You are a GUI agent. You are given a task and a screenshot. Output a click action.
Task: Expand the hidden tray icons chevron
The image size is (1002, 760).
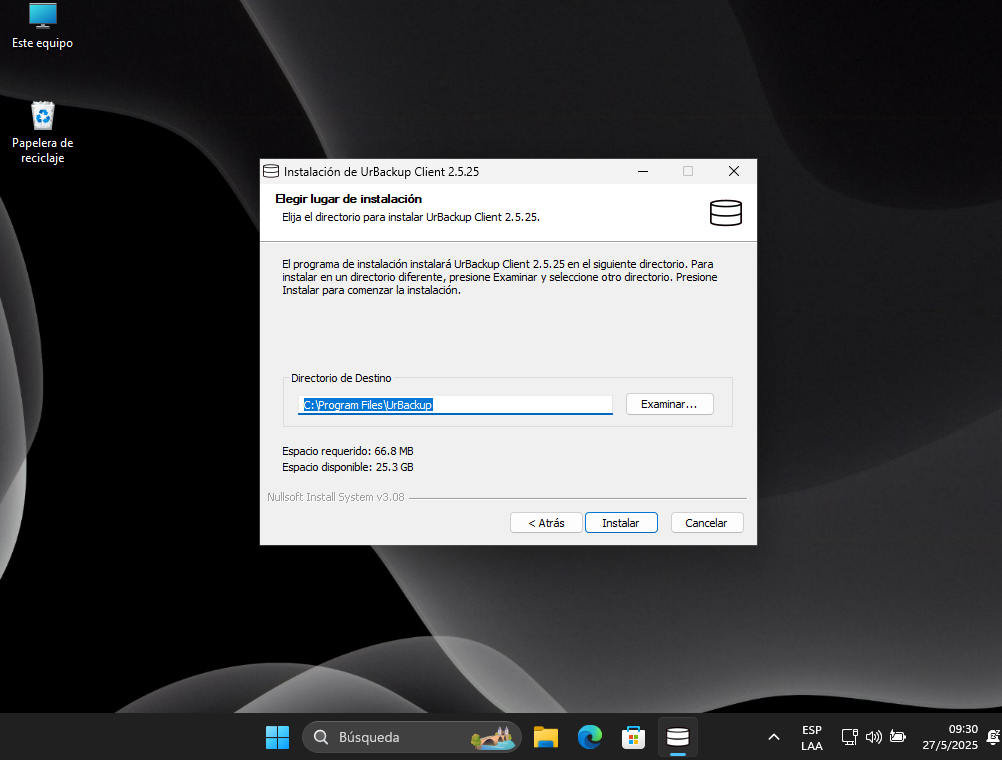[773, 737]
